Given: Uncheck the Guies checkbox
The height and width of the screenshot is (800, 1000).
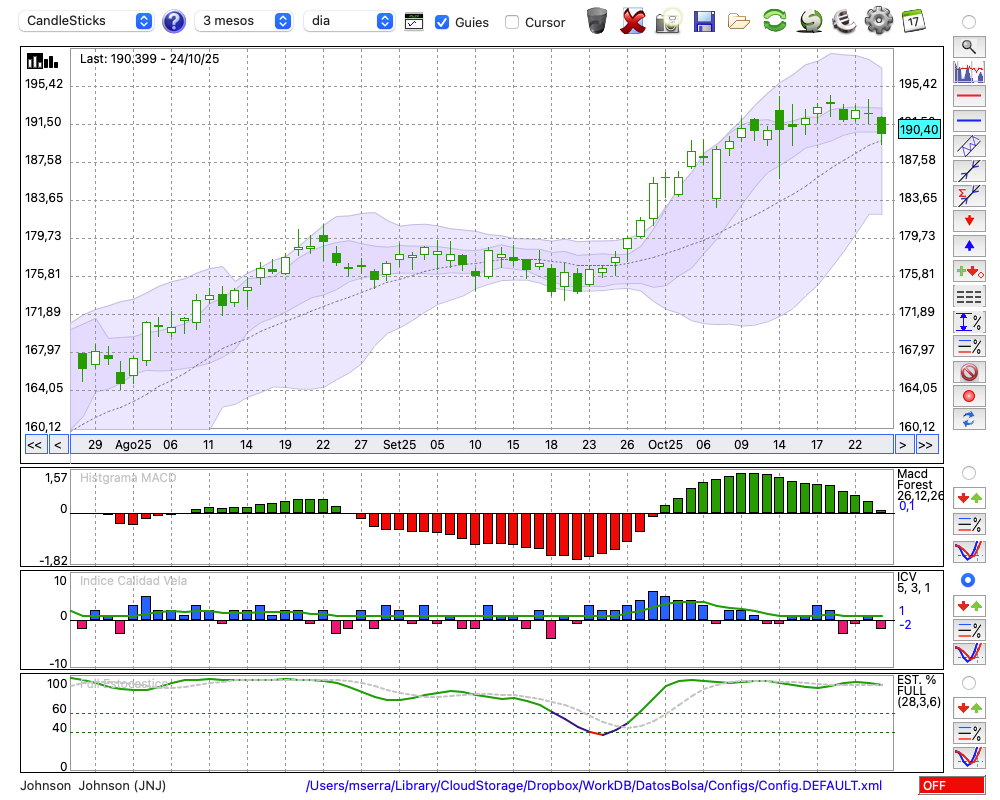Looking at the screenshot, I should [x=442, y=22].
